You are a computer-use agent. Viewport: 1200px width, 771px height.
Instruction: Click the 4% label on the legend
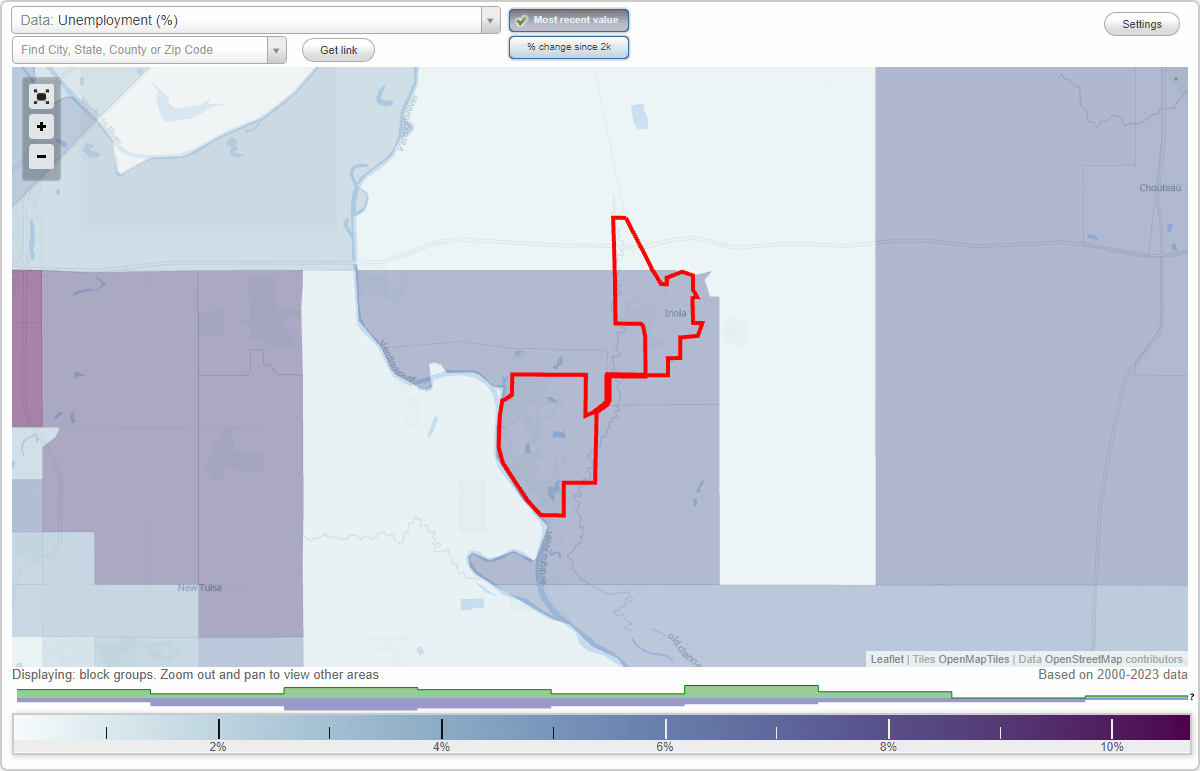click(441, 747)
